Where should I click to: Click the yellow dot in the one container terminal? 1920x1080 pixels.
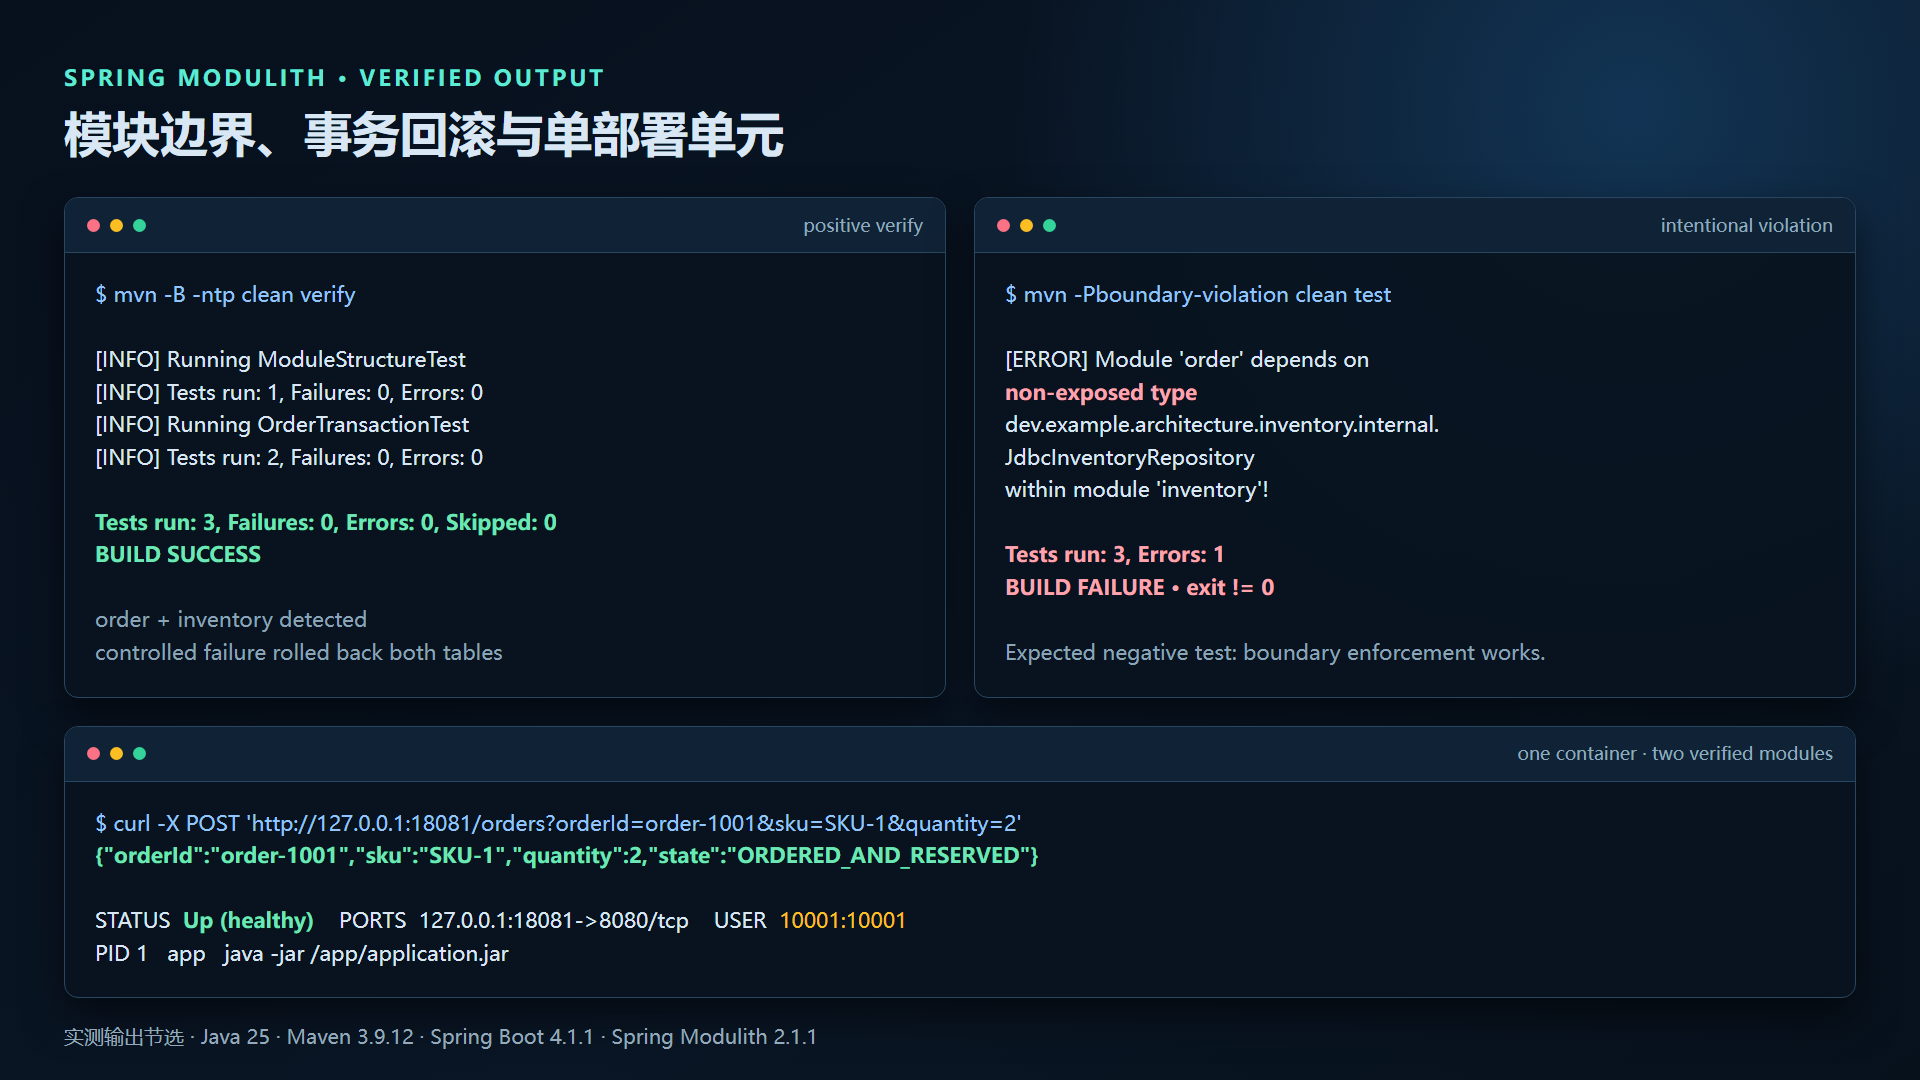point(116,754)
